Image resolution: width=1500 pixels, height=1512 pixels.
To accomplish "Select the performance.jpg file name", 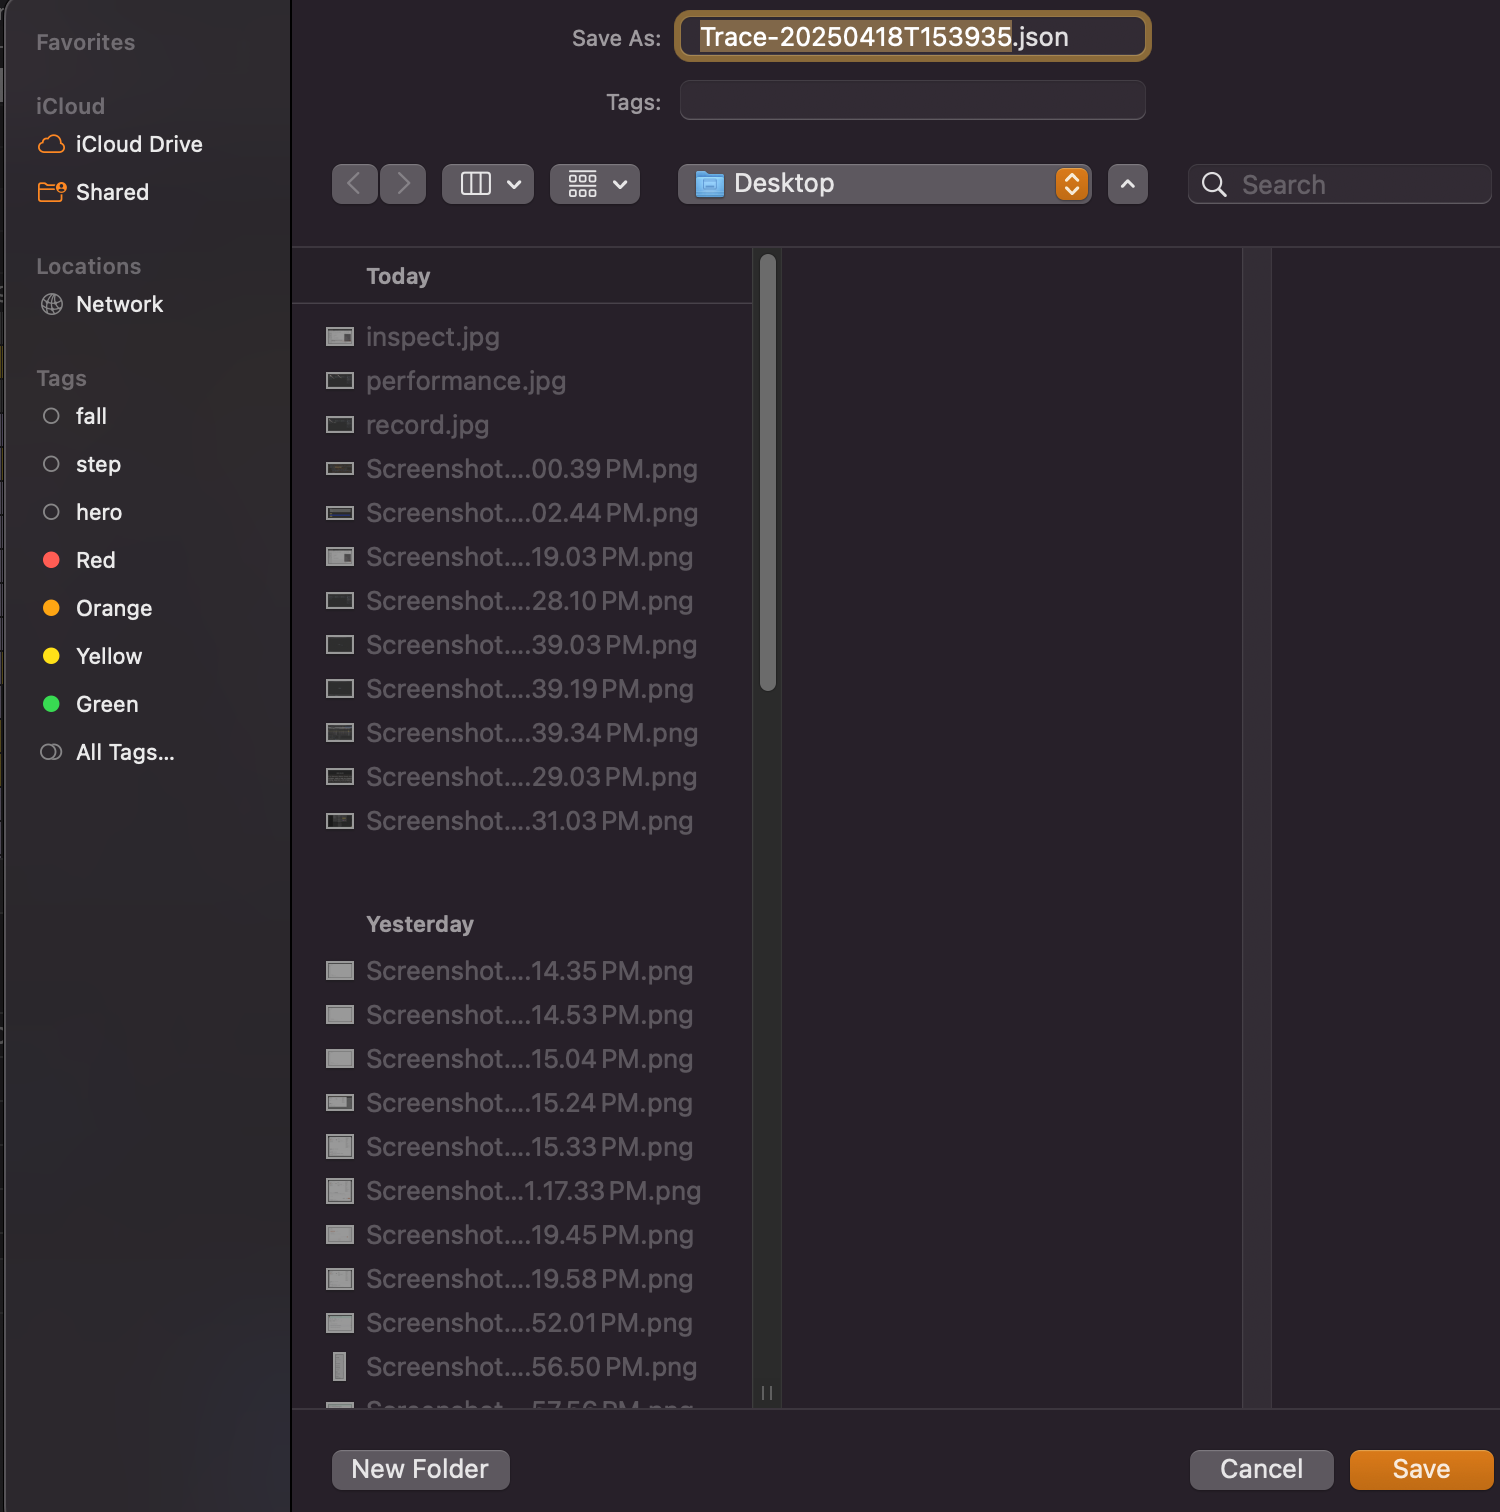I will click(x=466, y=381).
